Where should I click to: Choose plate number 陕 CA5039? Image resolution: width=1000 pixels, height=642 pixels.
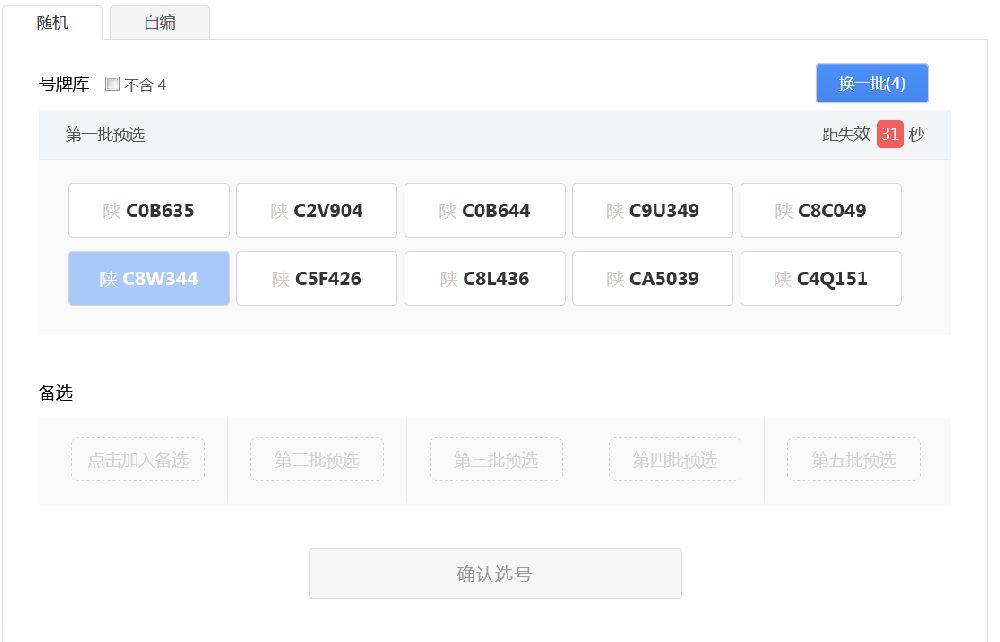[x=653, y=279]
